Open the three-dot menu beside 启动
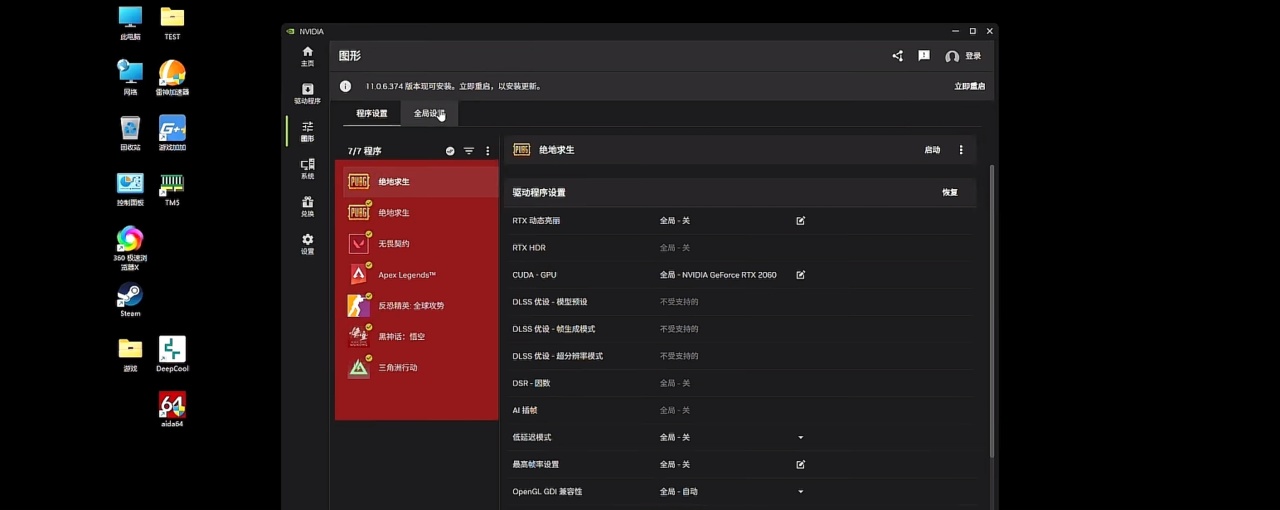 tap(961, 150)
